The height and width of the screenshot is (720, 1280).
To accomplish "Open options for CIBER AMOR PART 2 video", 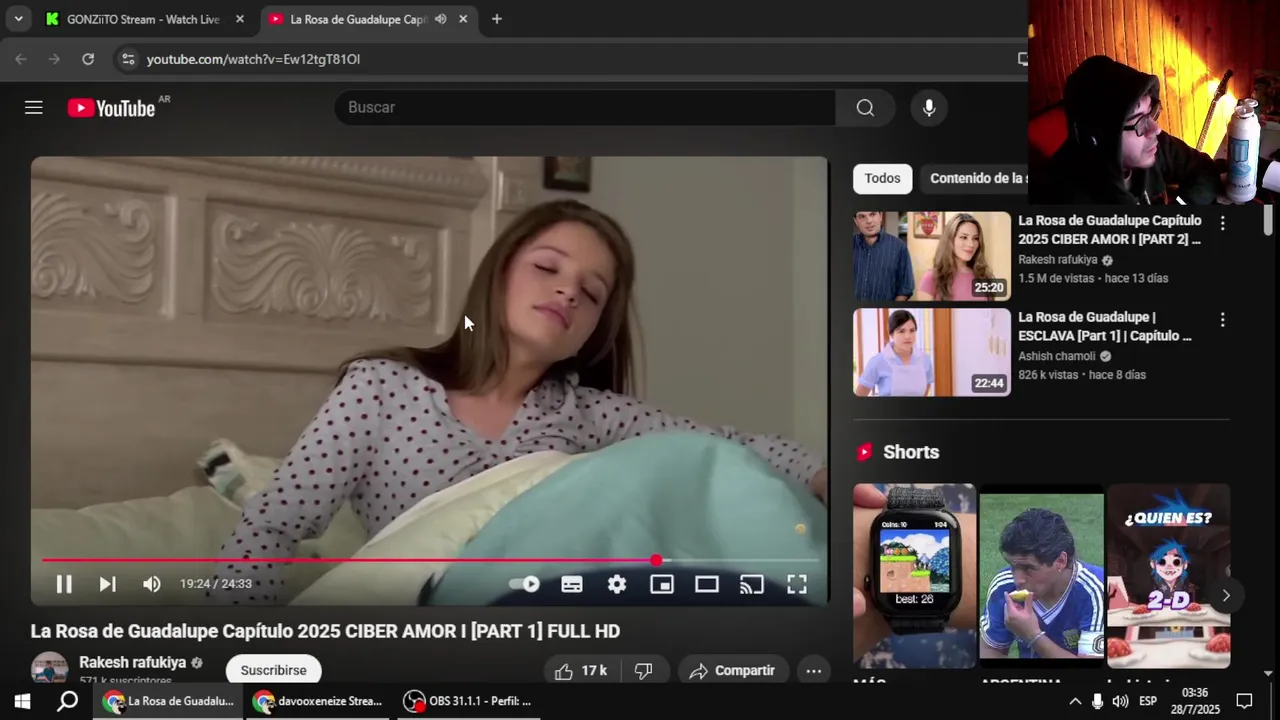I will point(1222,223).
